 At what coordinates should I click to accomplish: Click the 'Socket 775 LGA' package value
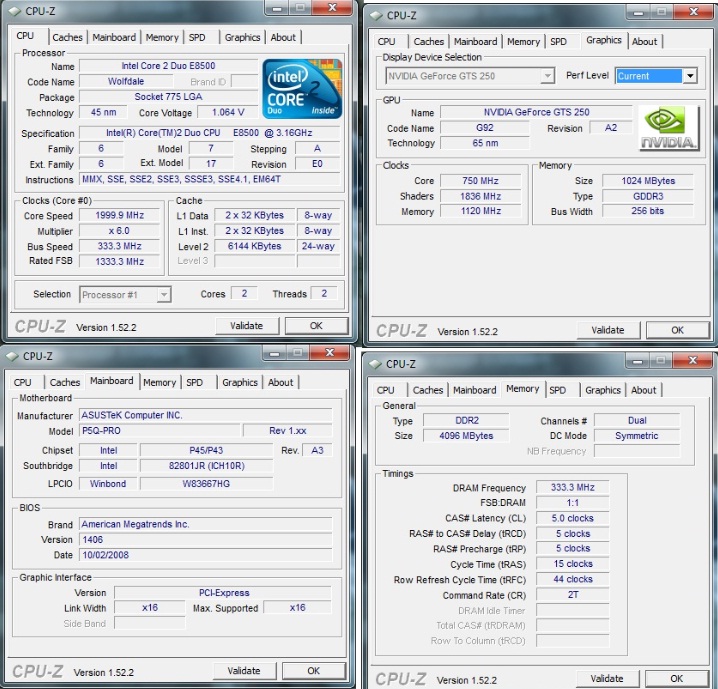click(169, 97)
